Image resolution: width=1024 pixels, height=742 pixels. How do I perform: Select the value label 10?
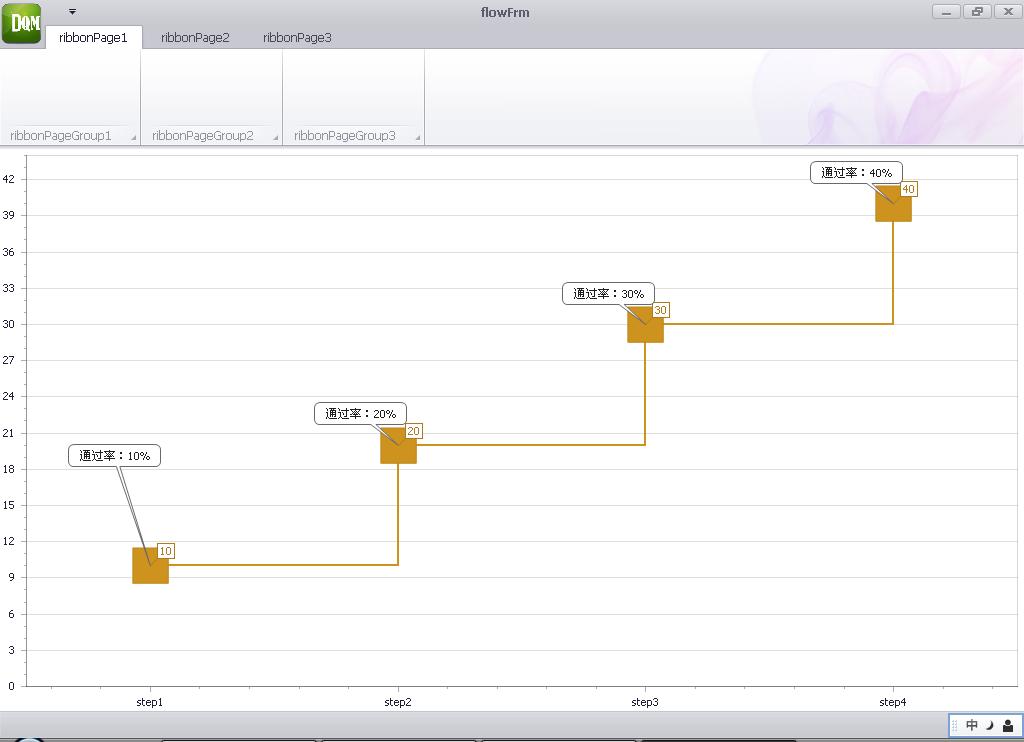tap(166, 551)
